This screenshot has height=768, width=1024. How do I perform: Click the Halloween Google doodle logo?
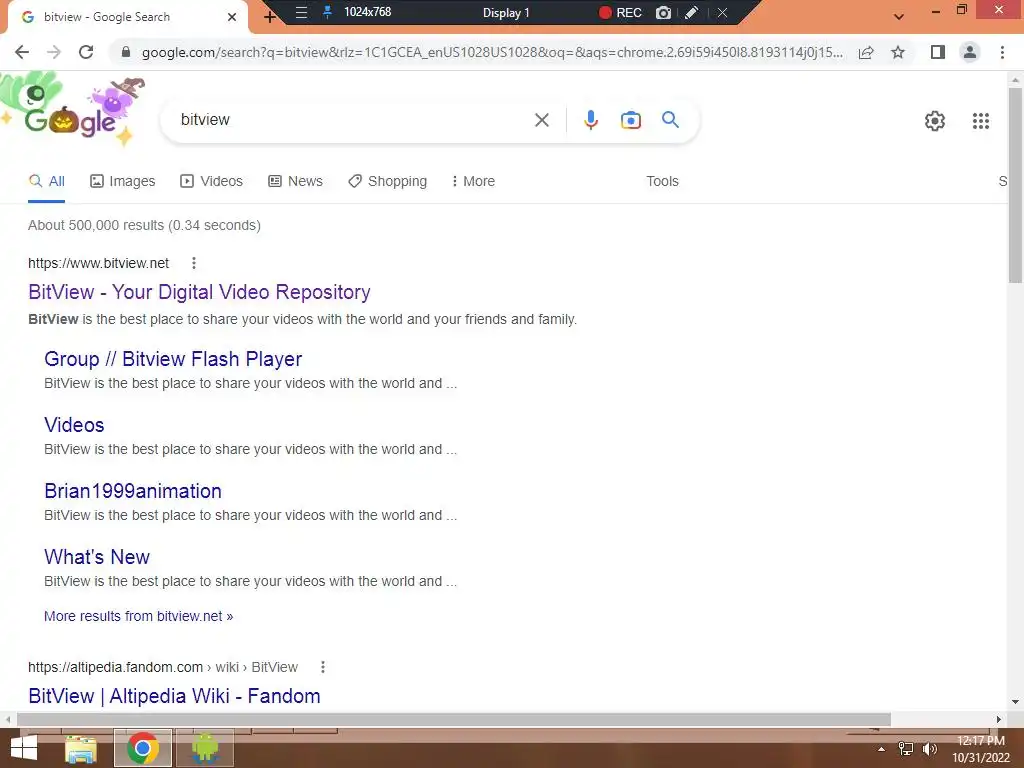pyautogui.click(x=73, y=111)
